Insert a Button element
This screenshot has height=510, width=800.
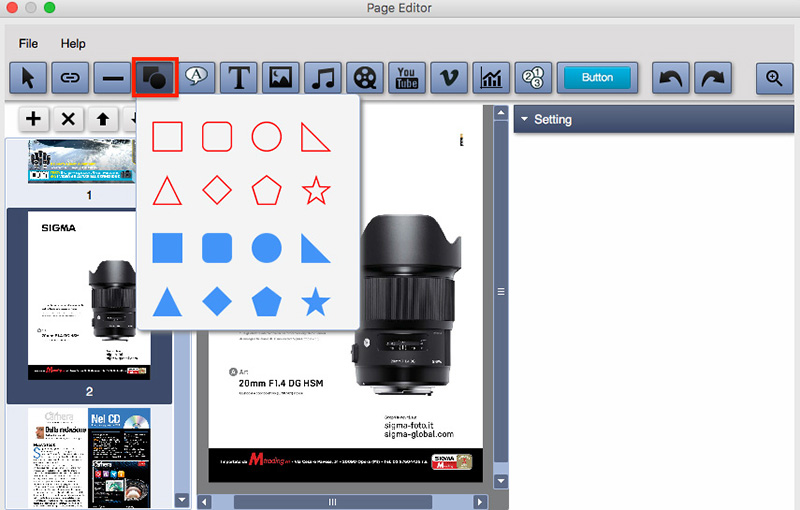(x=597, y=78)
